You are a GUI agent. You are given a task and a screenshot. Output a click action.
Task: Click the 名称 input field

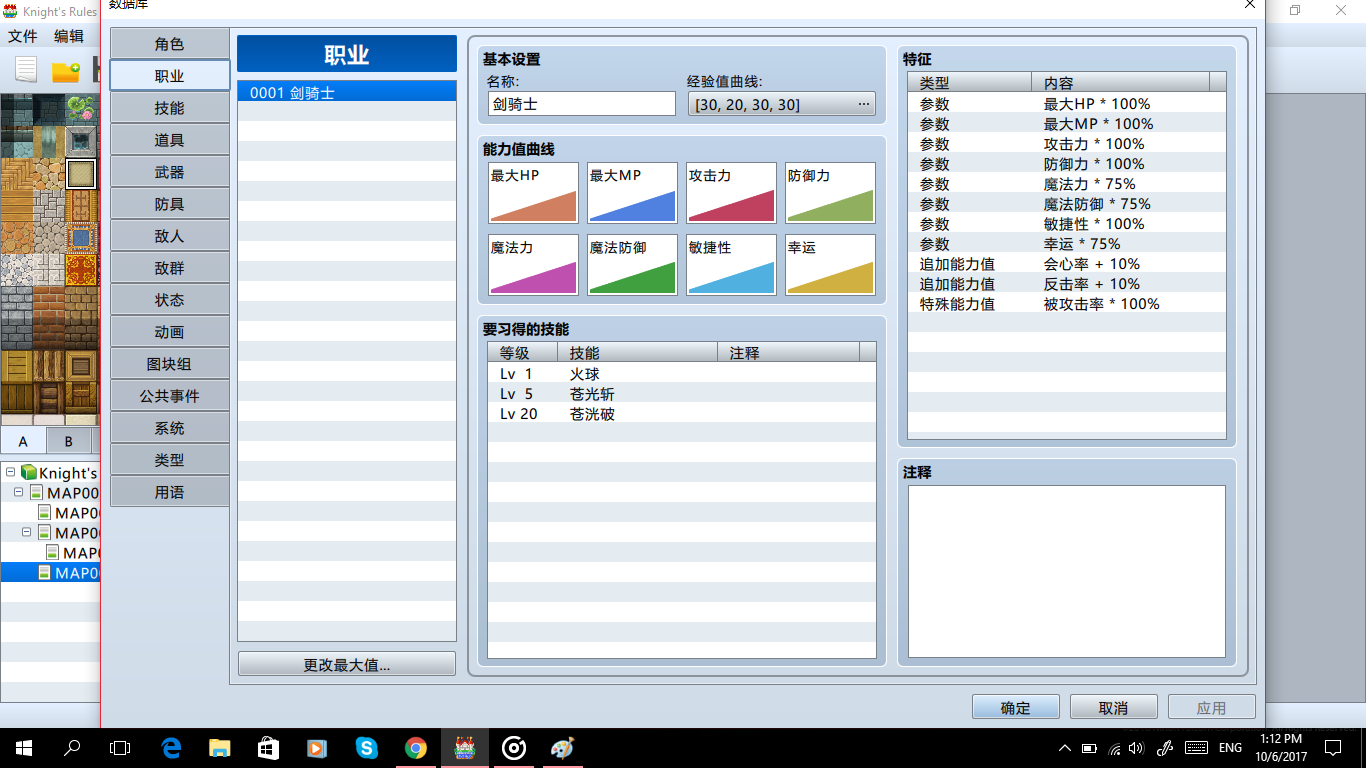click(582, 104)
